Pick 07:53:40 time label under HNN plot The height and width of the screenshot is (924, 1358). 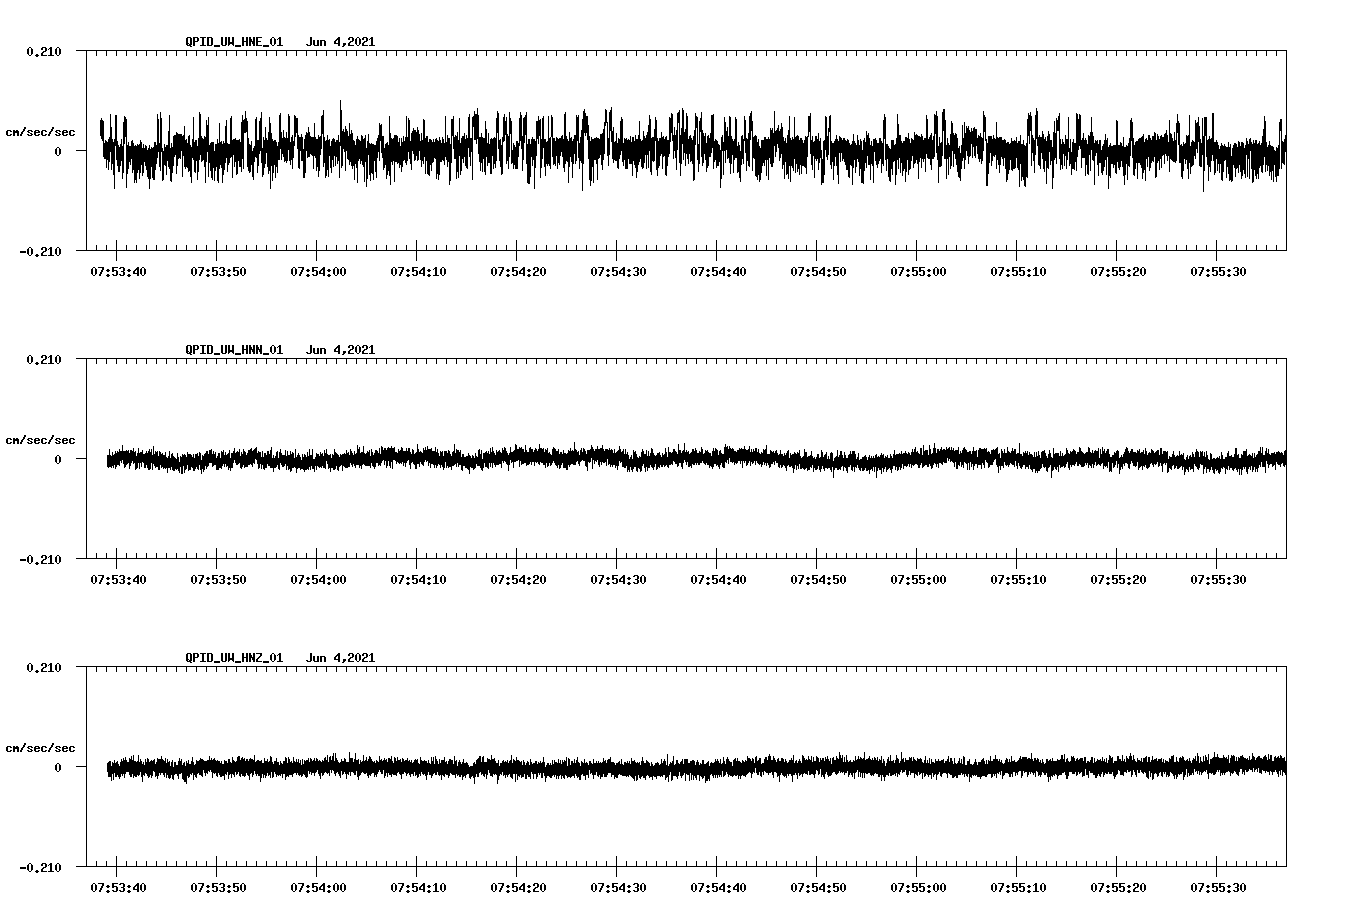point(118,580)
